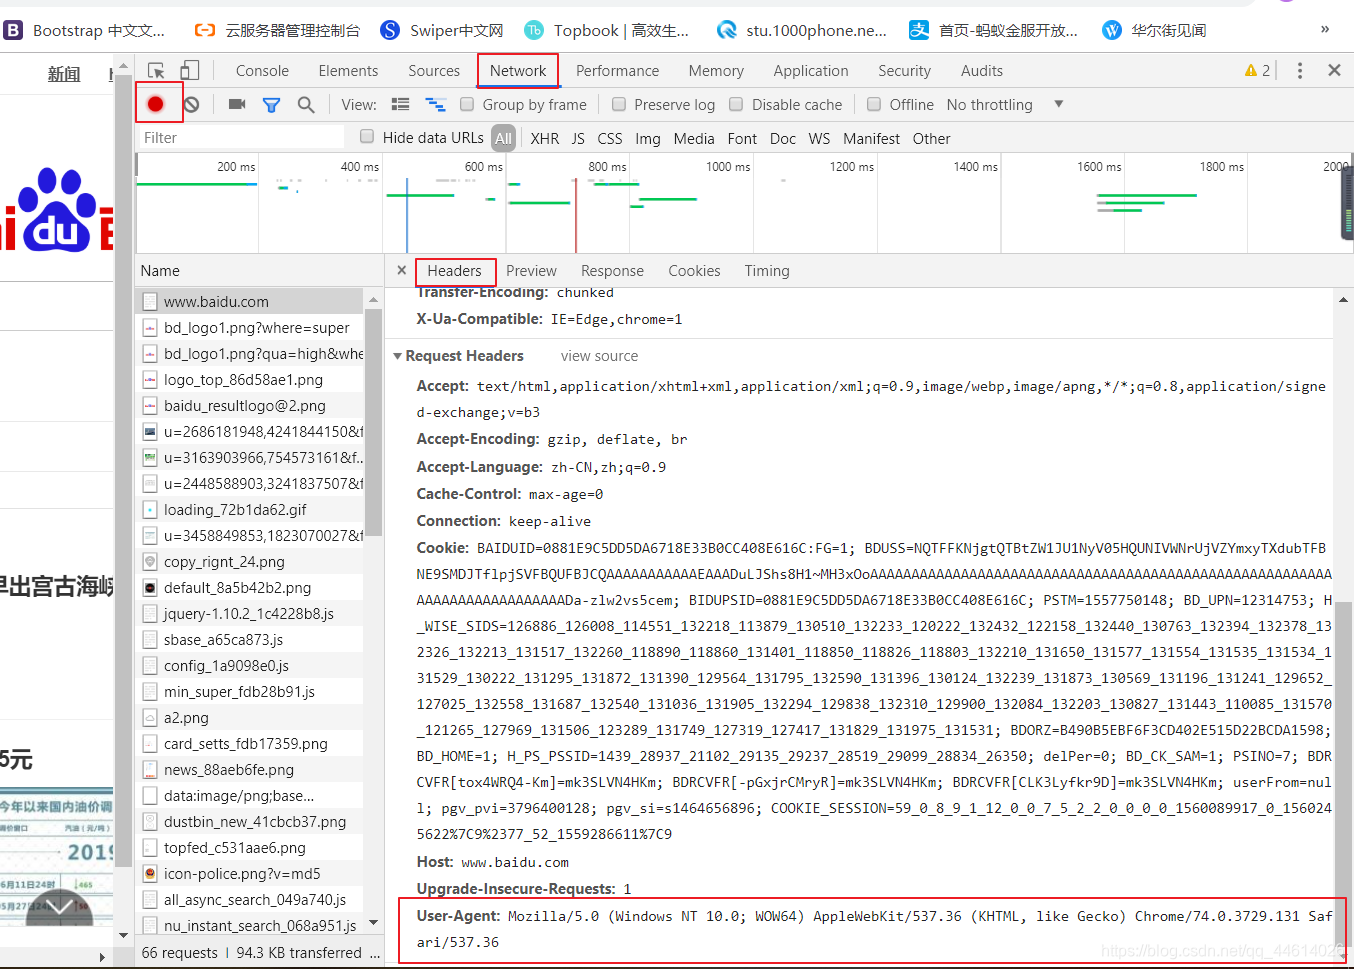Viewport: 1354px width, 969px height.
Task: Toggle capture screenshots camera icon
Action: click(237, 104)
